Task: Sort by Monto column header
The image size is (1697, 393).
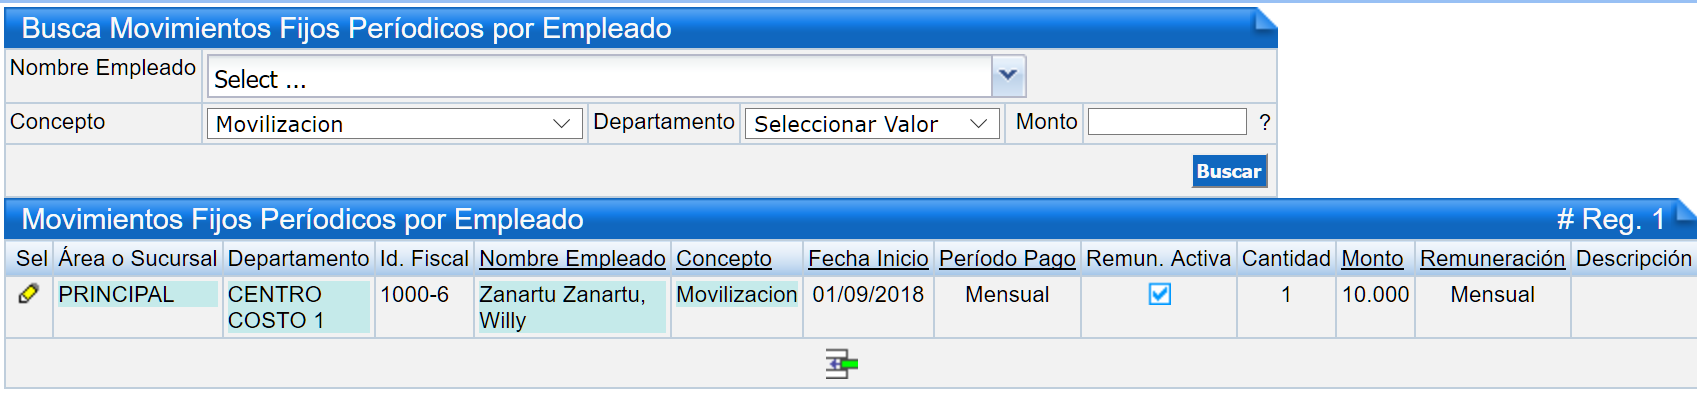Action: (x=1372, y=258)
